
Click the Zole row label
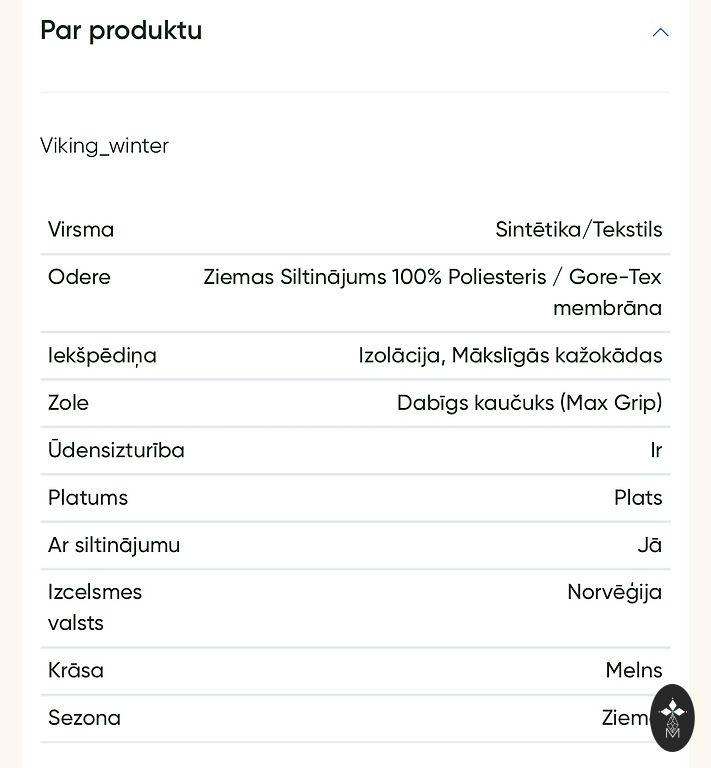pyautogui.click(x=68, y=403)
